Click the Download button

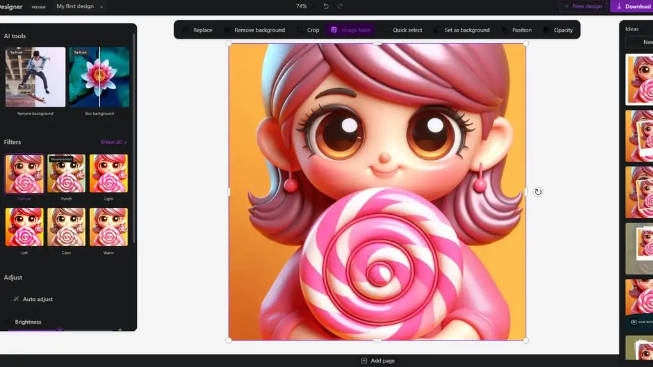(x=633, y=6)
